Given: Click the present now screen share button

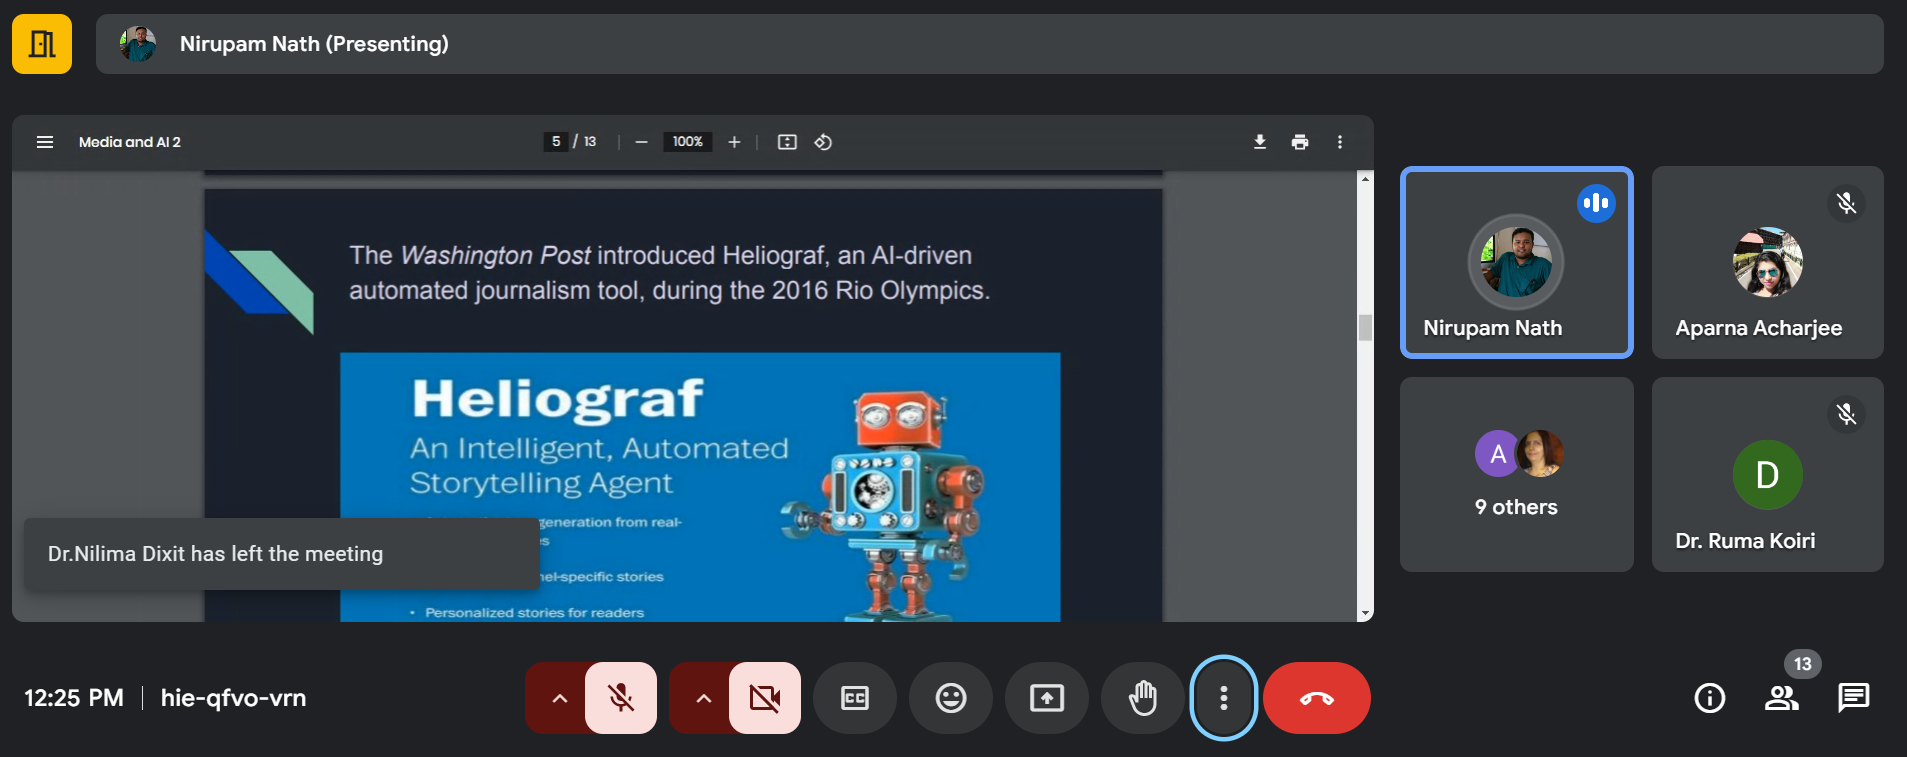Looking at the screenshot, I should (1047, 698).
